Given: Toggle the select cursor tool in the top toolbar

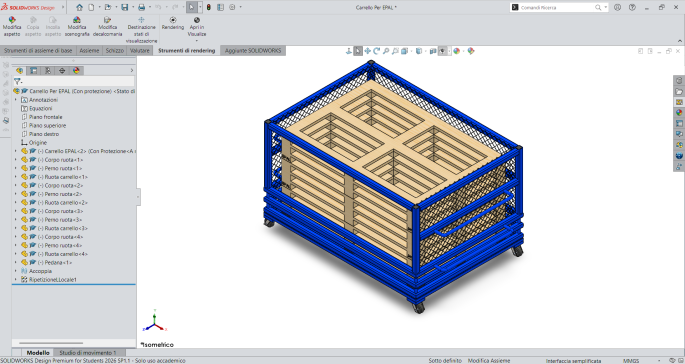Looking at the screenshot, I should (x=191, y=7).
